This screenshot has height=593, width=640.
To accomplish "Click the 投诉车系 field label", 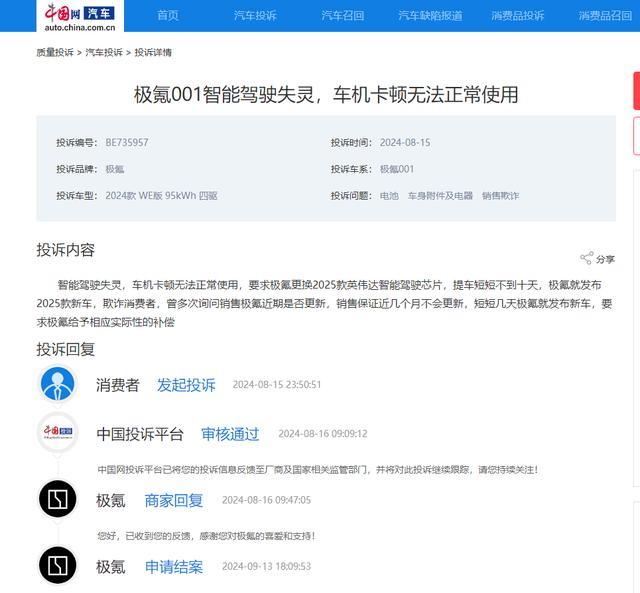I will pos(351,169).
